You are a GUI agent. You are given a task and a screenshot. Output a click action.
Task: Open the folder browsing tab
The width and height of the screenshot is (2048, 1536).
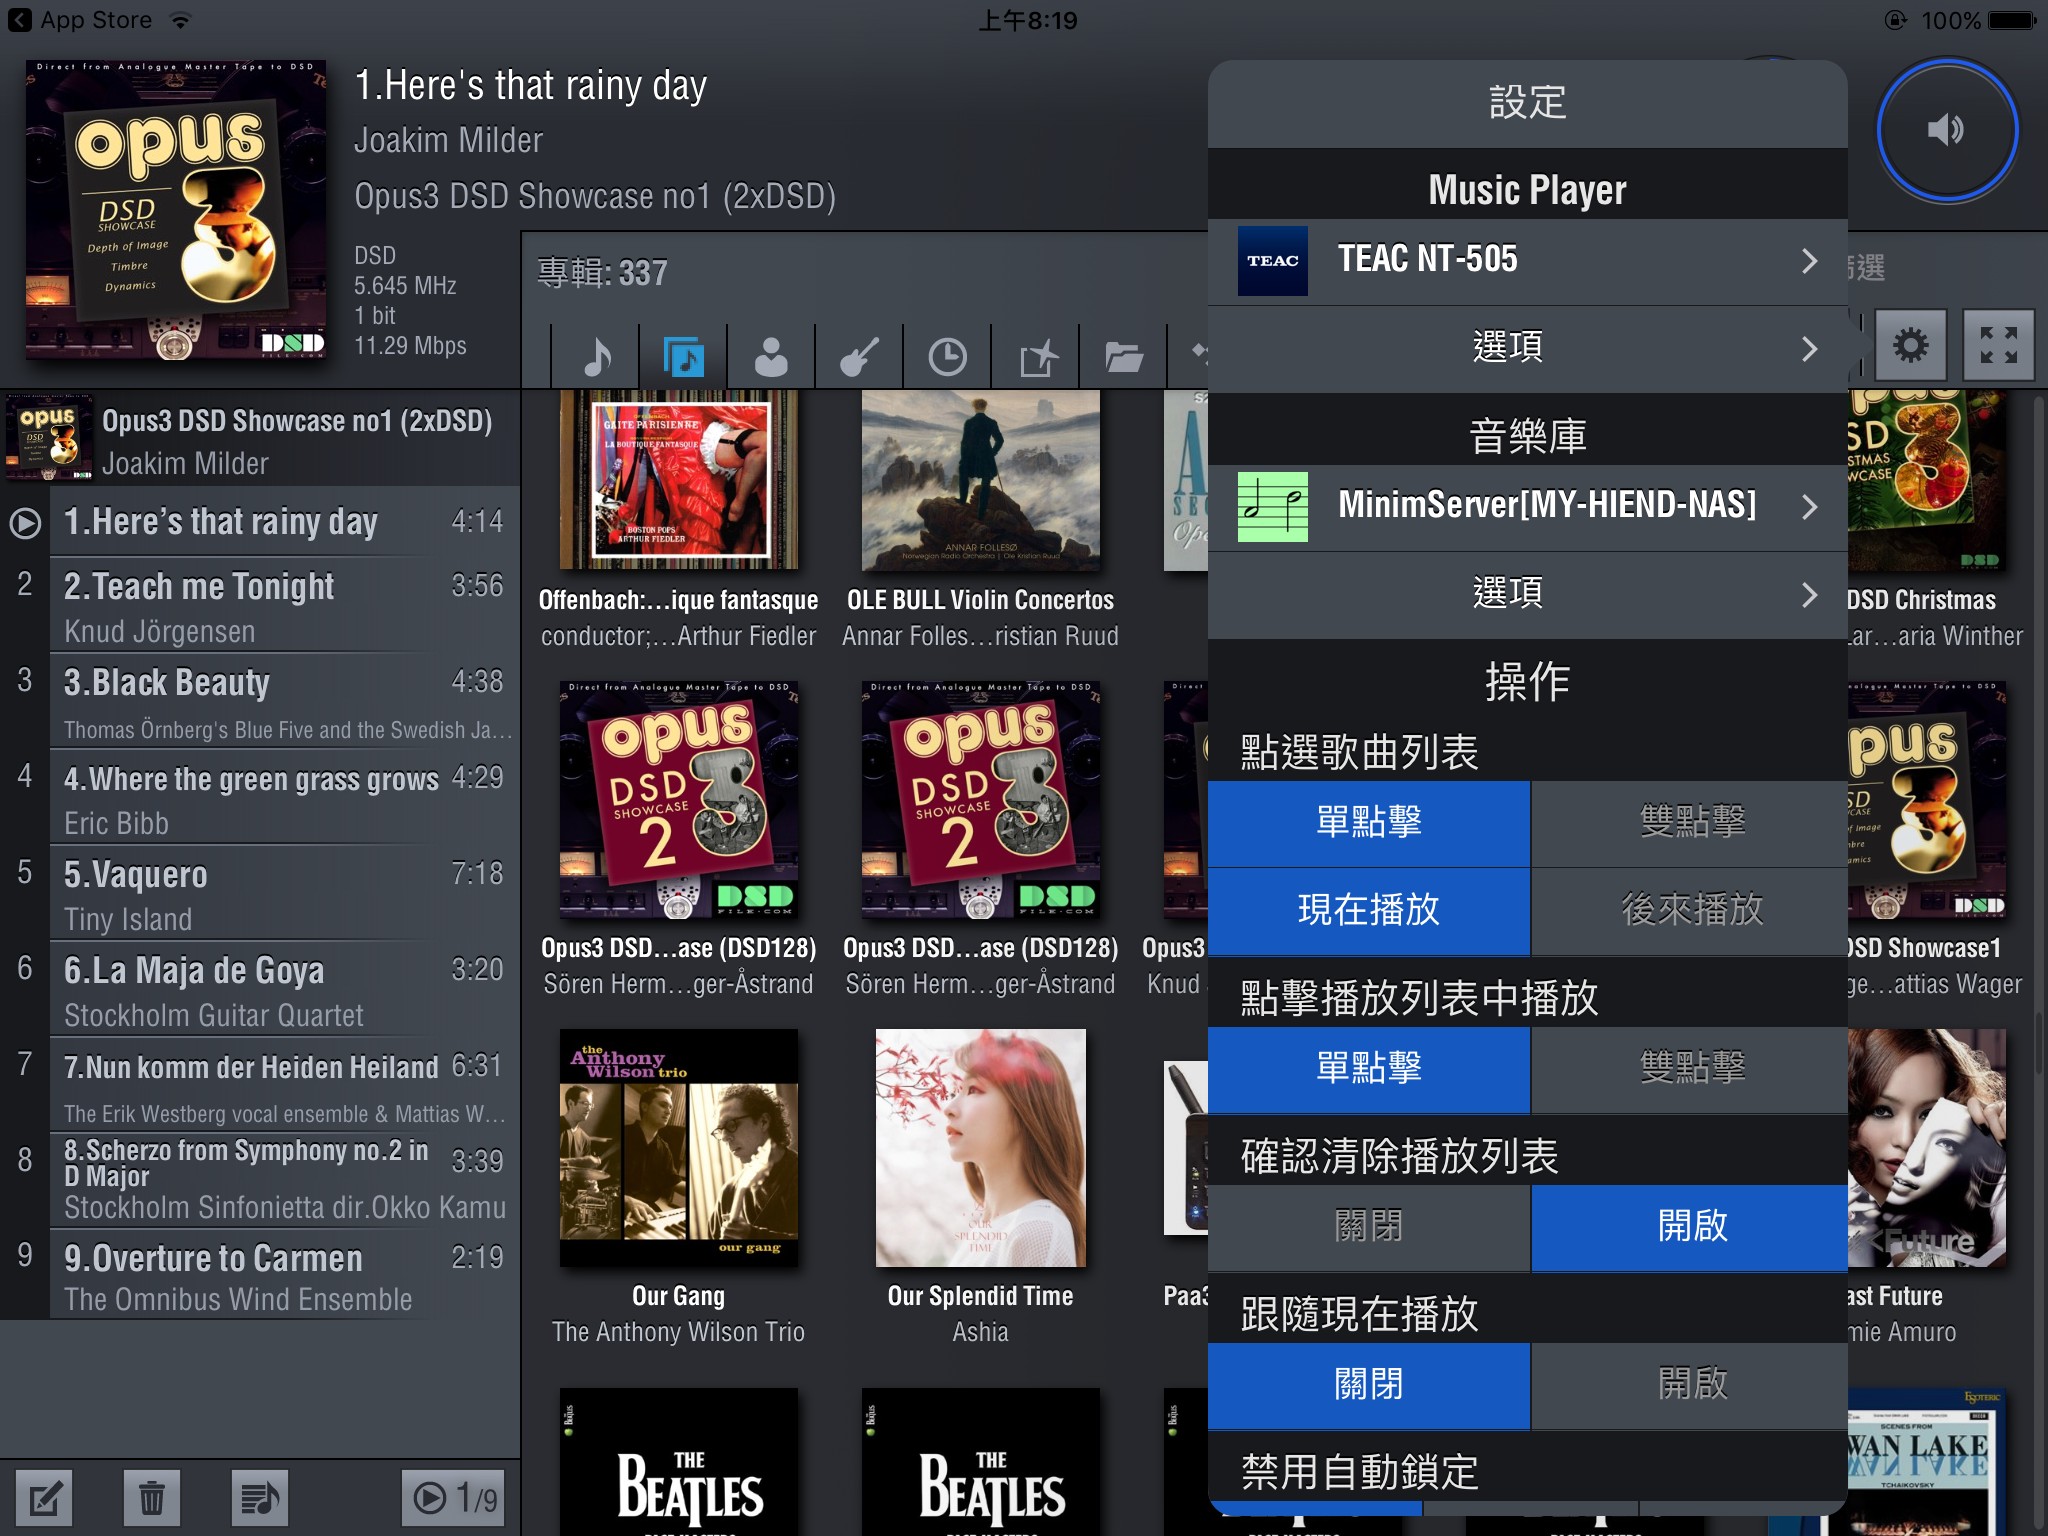tap(1124, 357)
